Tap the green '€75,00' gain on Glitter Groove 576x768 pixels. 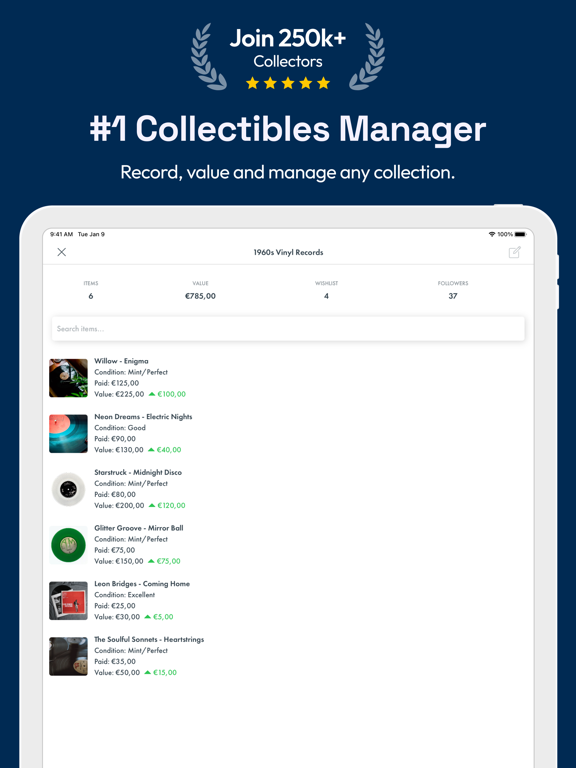point(168,561)
